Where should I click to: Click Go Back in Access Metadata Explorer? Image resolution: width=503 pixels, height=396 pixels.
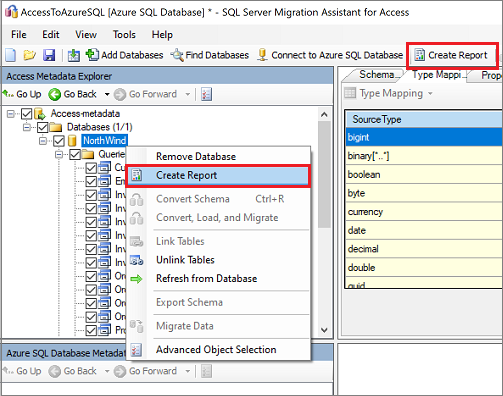click(72, 94)
